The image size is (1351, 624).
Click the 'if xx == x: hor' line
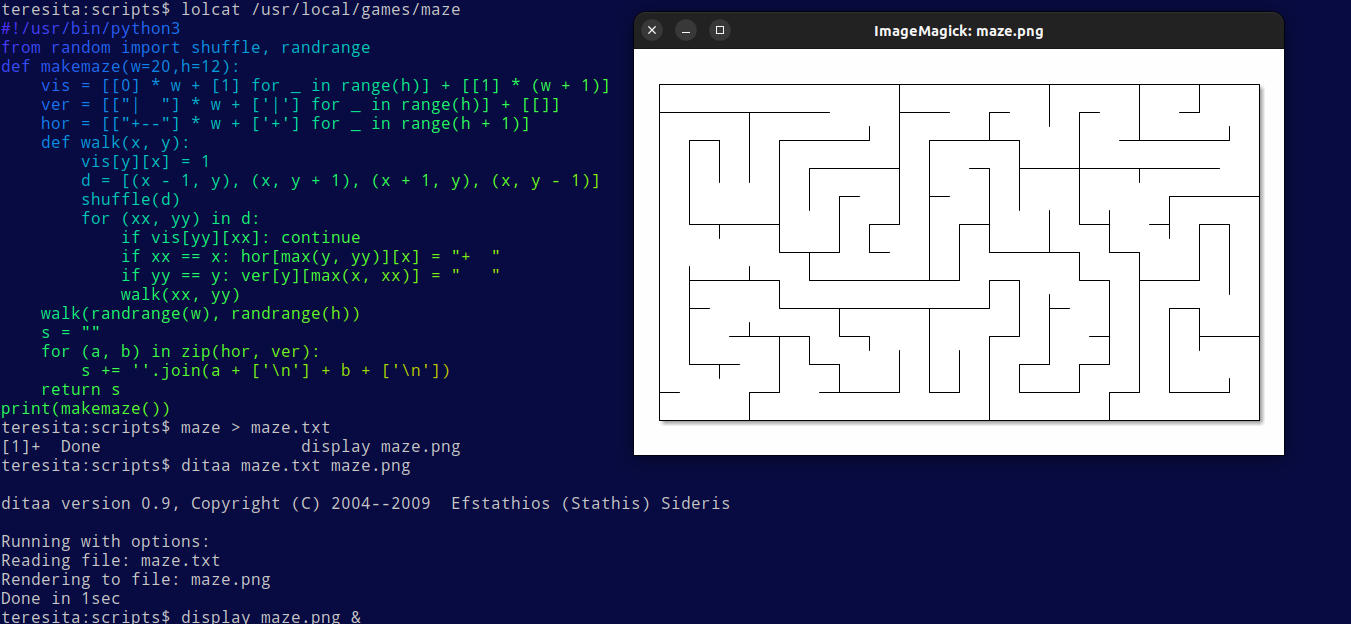point(310,257)
